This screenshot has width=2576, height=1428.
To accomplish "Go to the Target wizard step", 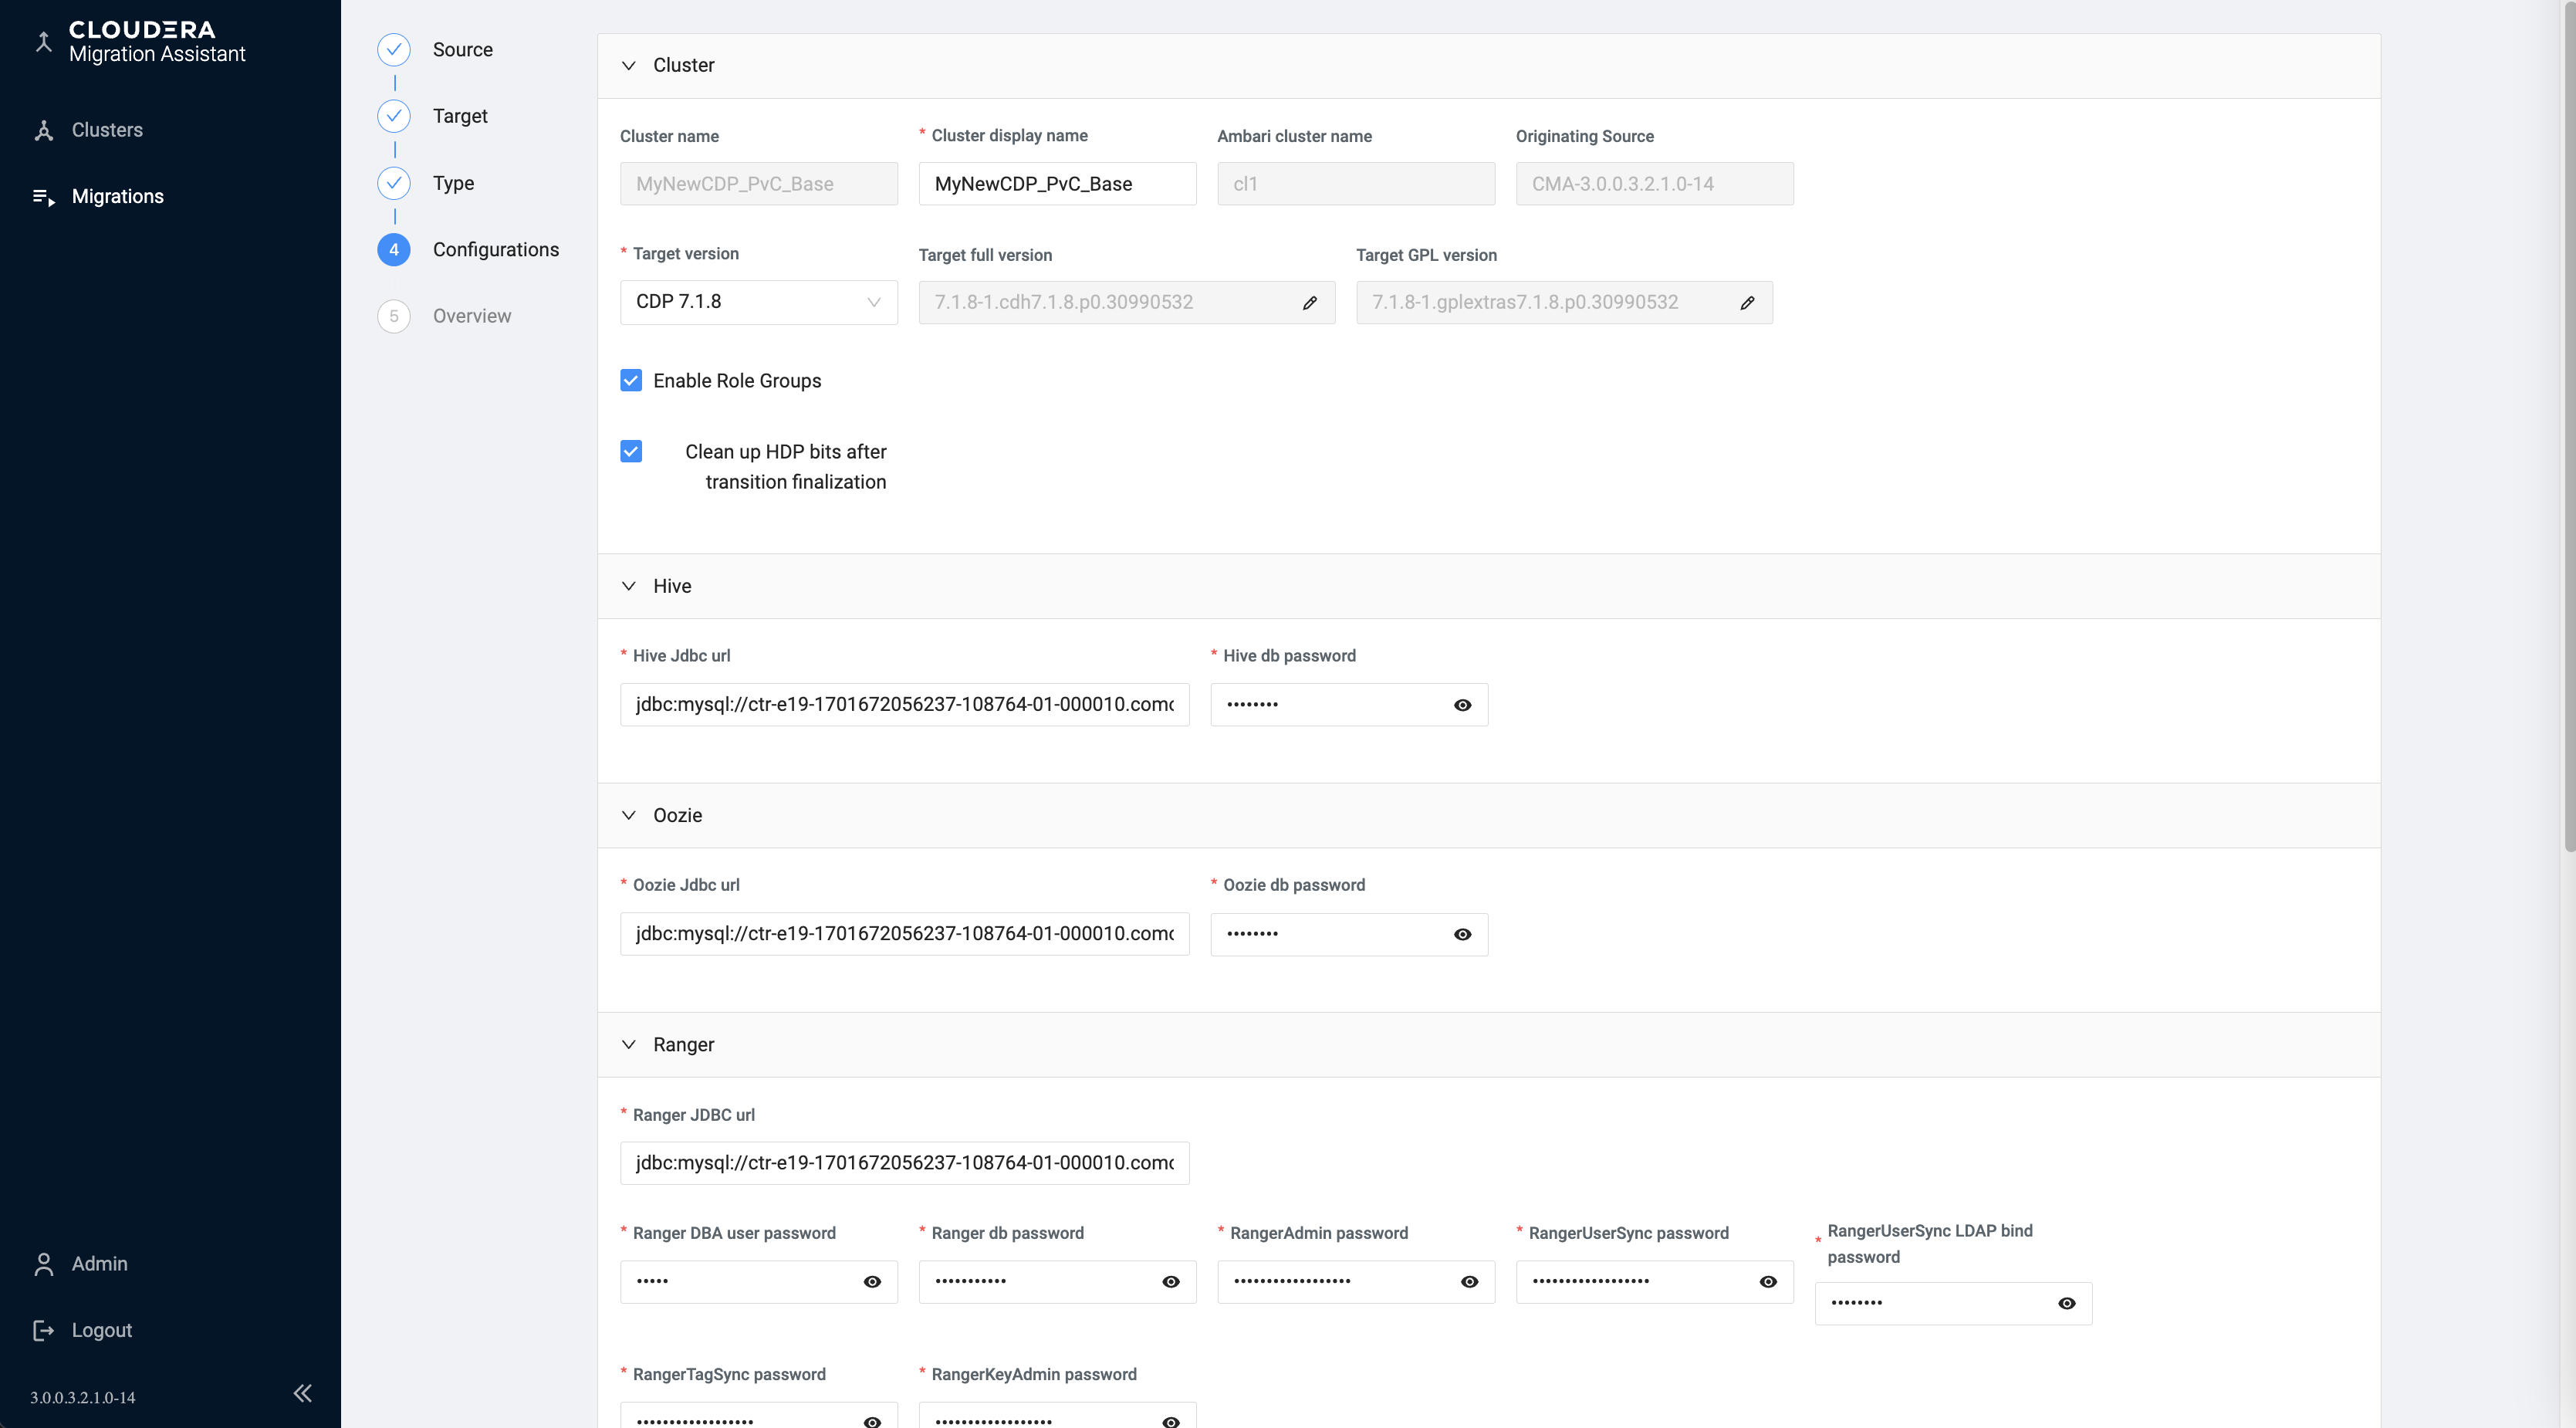I will pyautogui.click(x=459, y=116).
